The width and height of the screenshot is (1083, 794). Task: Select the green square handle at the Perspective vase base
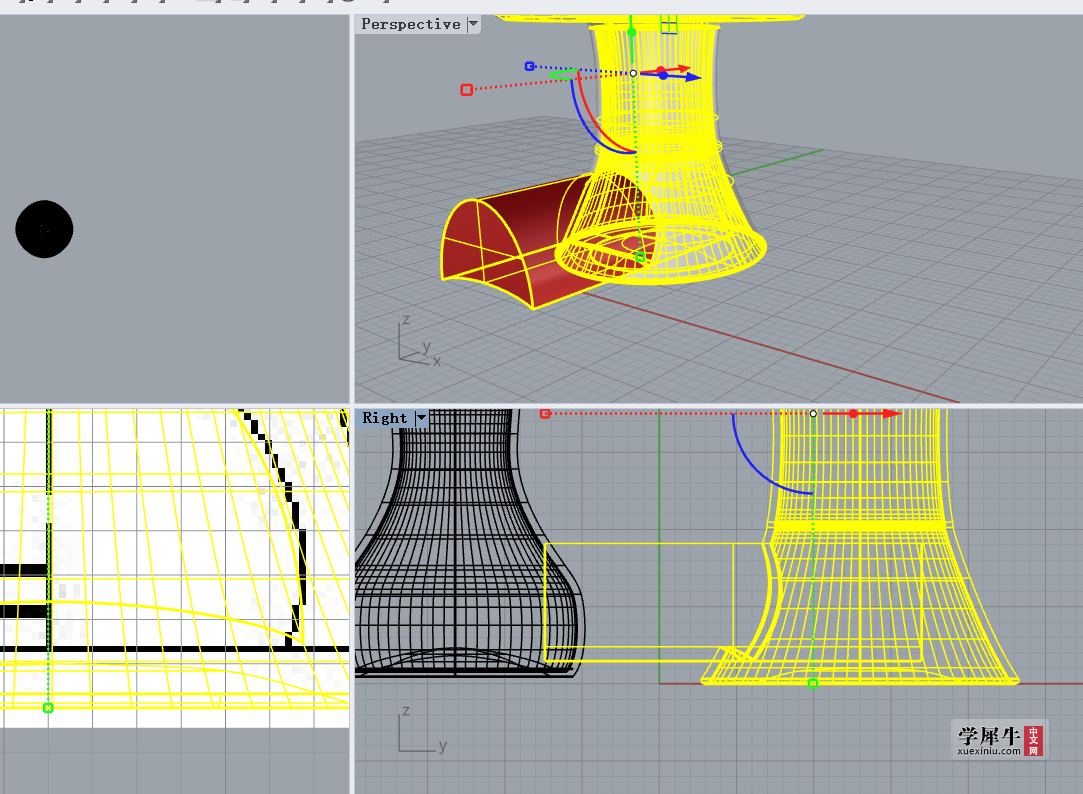640,258
